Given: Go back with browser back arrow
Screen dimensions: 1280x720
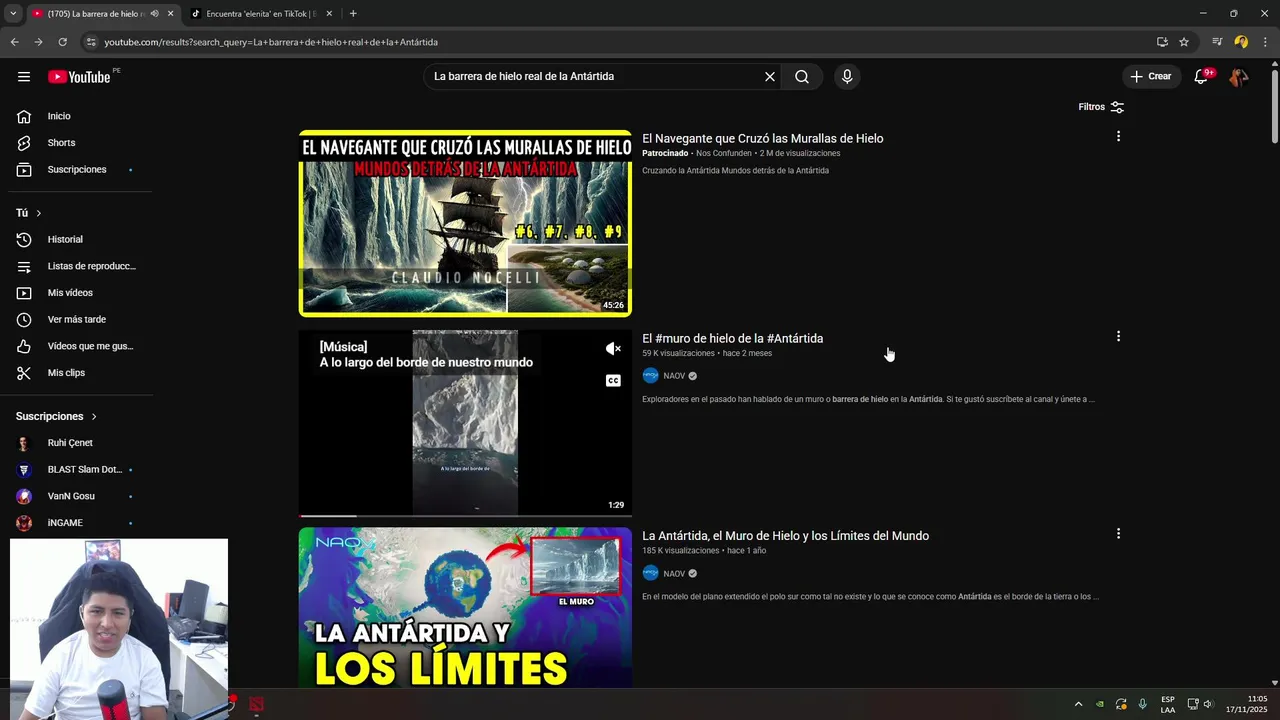Looking at the screenshot, I should tap(14, 42).
